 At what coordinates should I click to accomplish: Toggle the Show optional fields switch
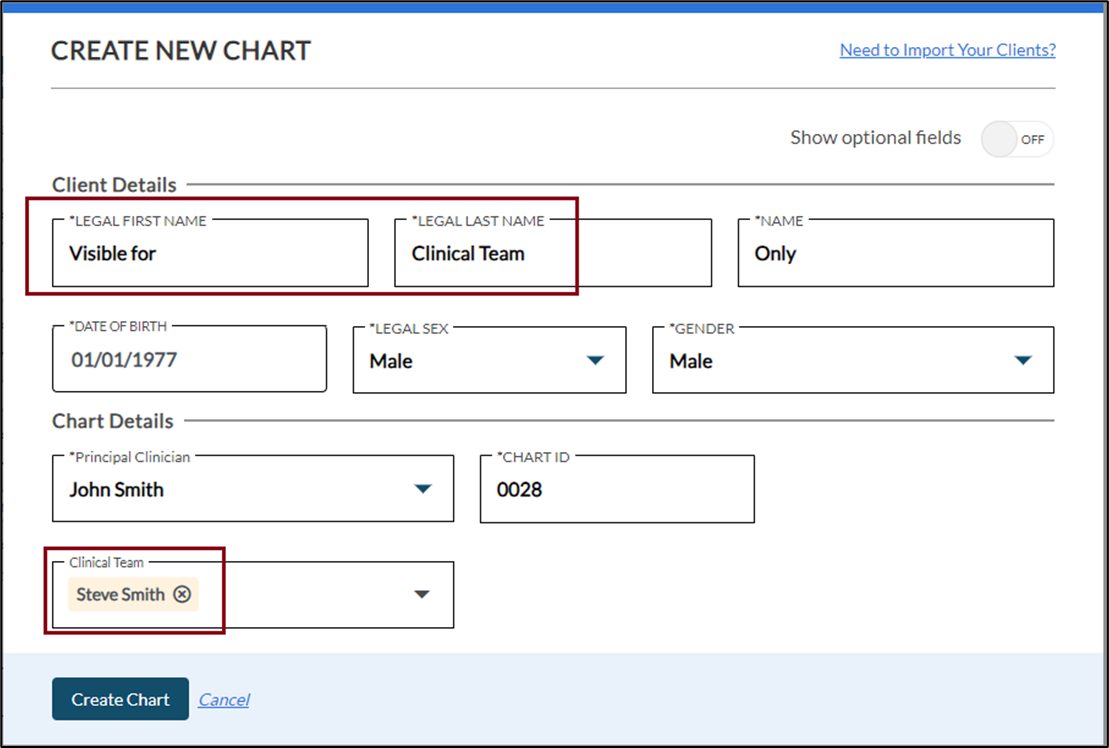[1017, 140]
